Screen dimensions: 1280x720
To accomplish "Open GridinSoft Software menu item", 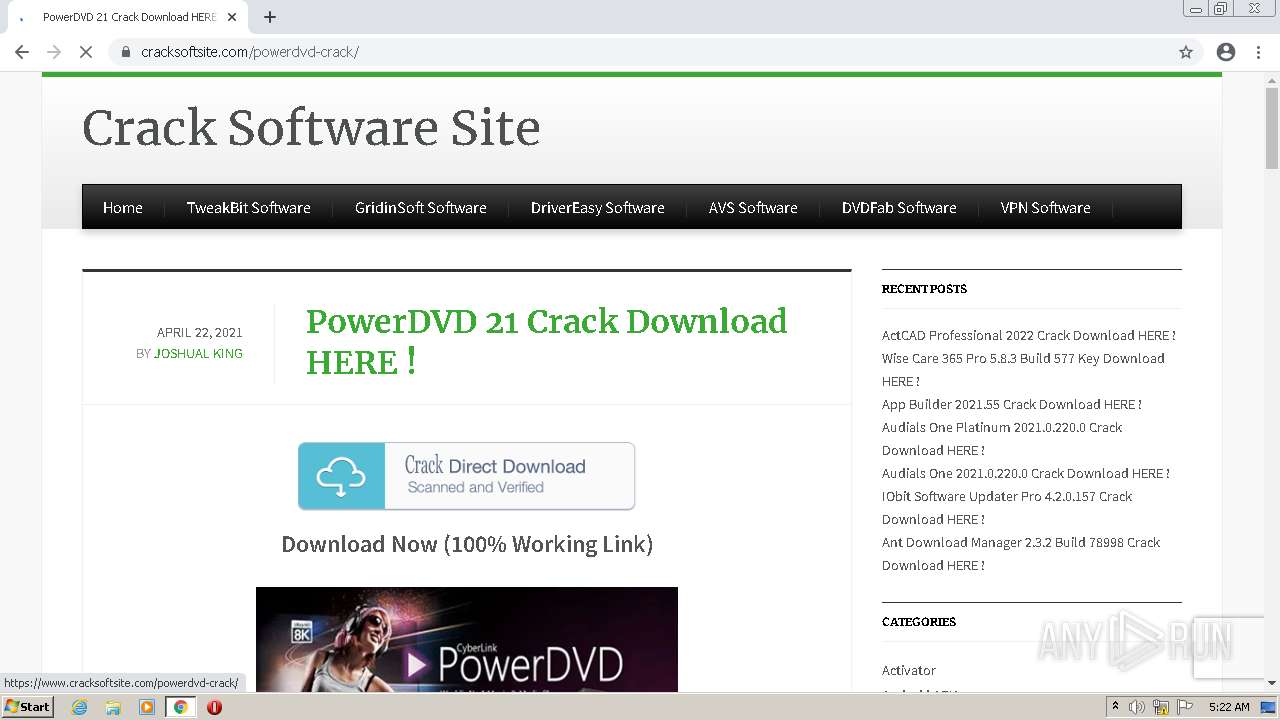I will click(421, 208).
